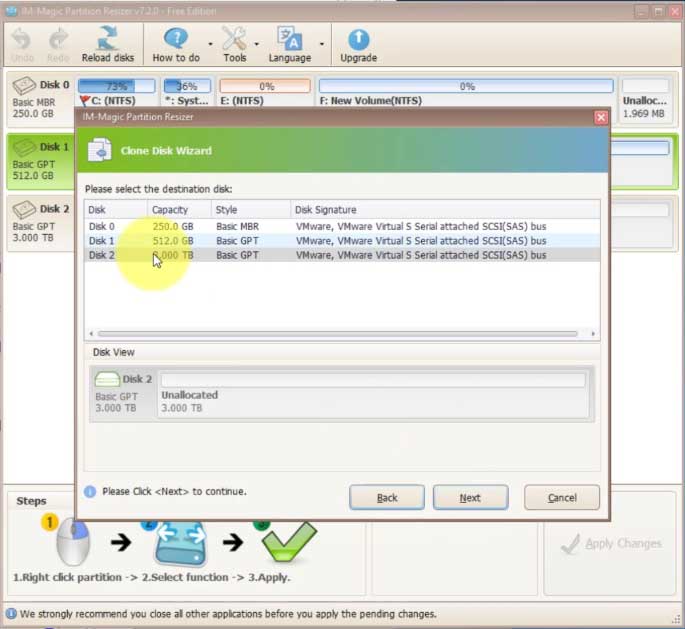Screen dimensions: 685x629
Task: Click the Disk 0 drive icon in main window
Action: pos(24,86)
